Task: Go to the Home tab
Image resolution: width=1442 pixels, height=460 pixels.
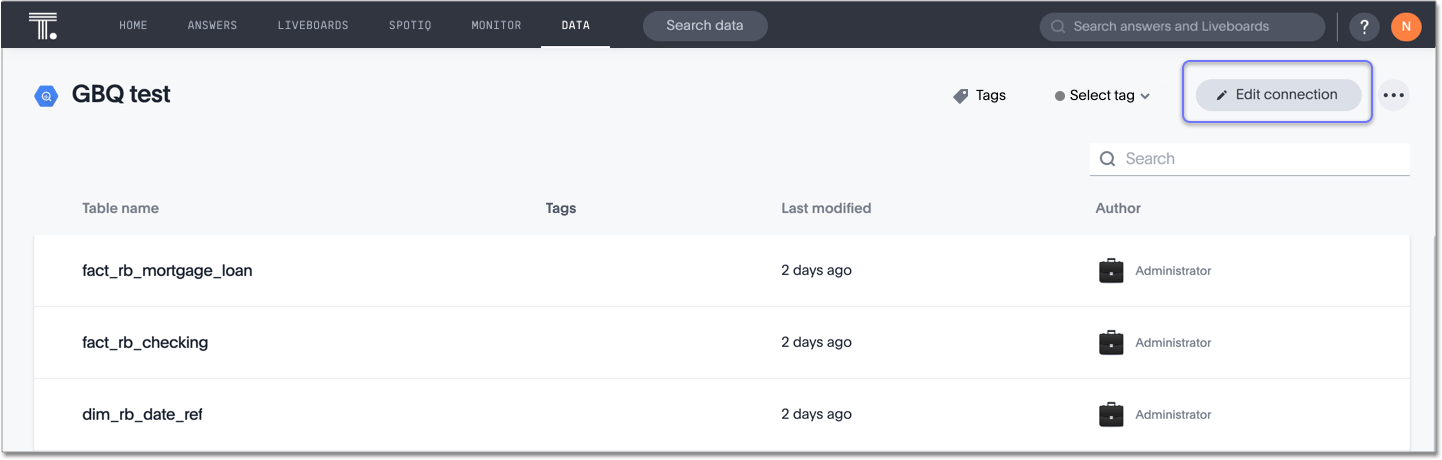Action: tap(133, 26)
